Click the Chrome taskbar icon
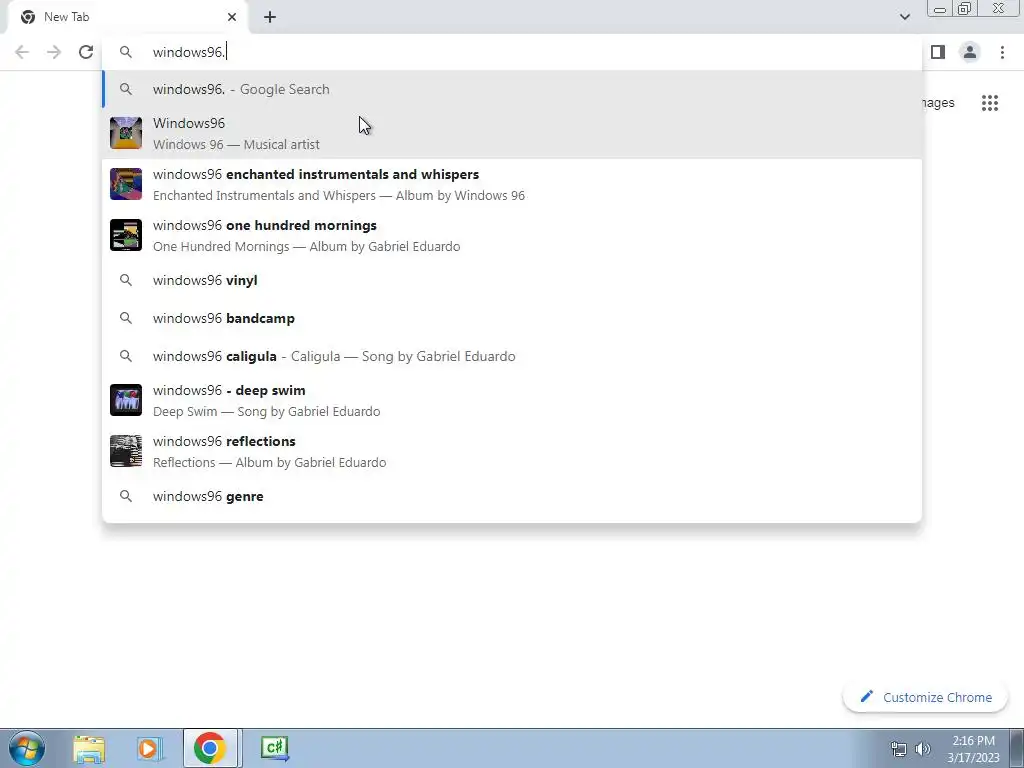The image size is (1024, 768). click(210, 748)
